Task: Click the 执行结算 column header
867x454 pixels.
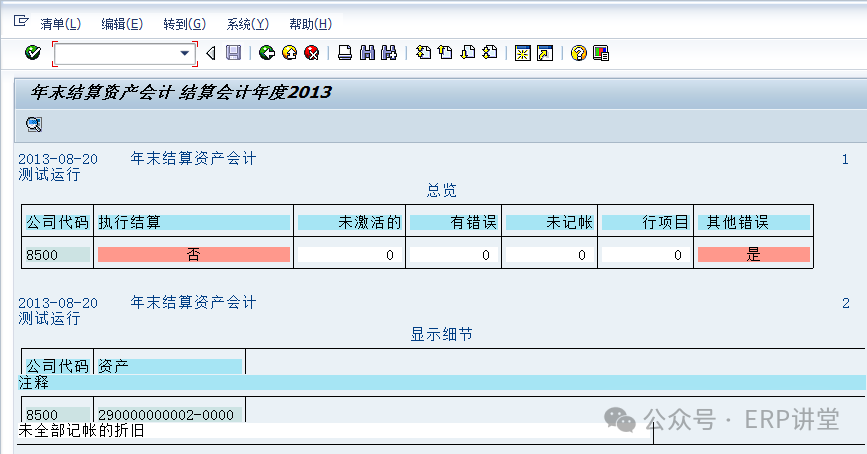Action: pos(194,222)
